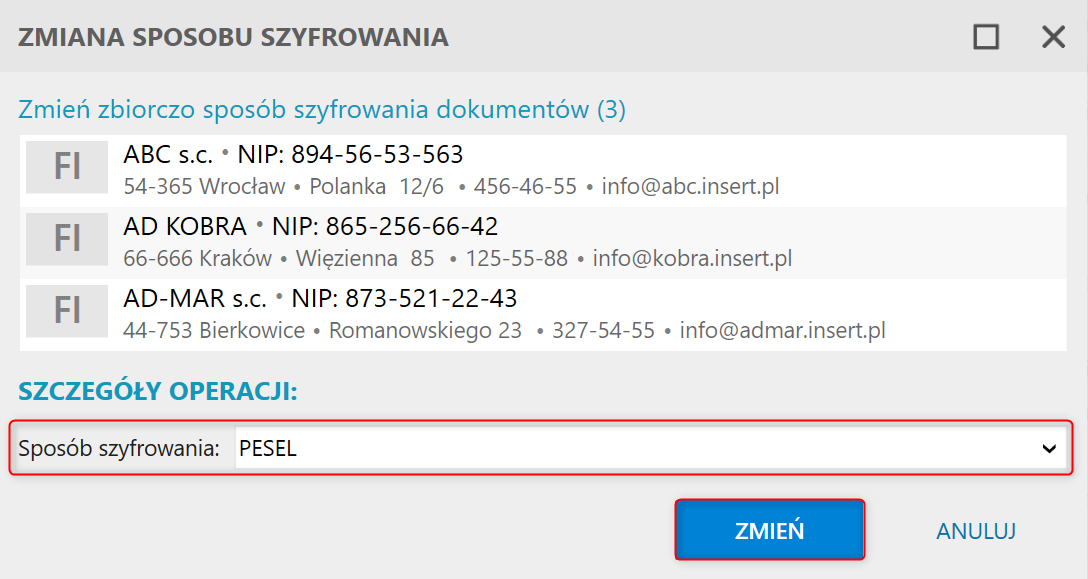Image resolution: width=1088 pixels, height=579 pixels.
Task: Close the ZMIANA SPOSOBU SZYFROWANIA dialog
Action: coord(1053,37)
